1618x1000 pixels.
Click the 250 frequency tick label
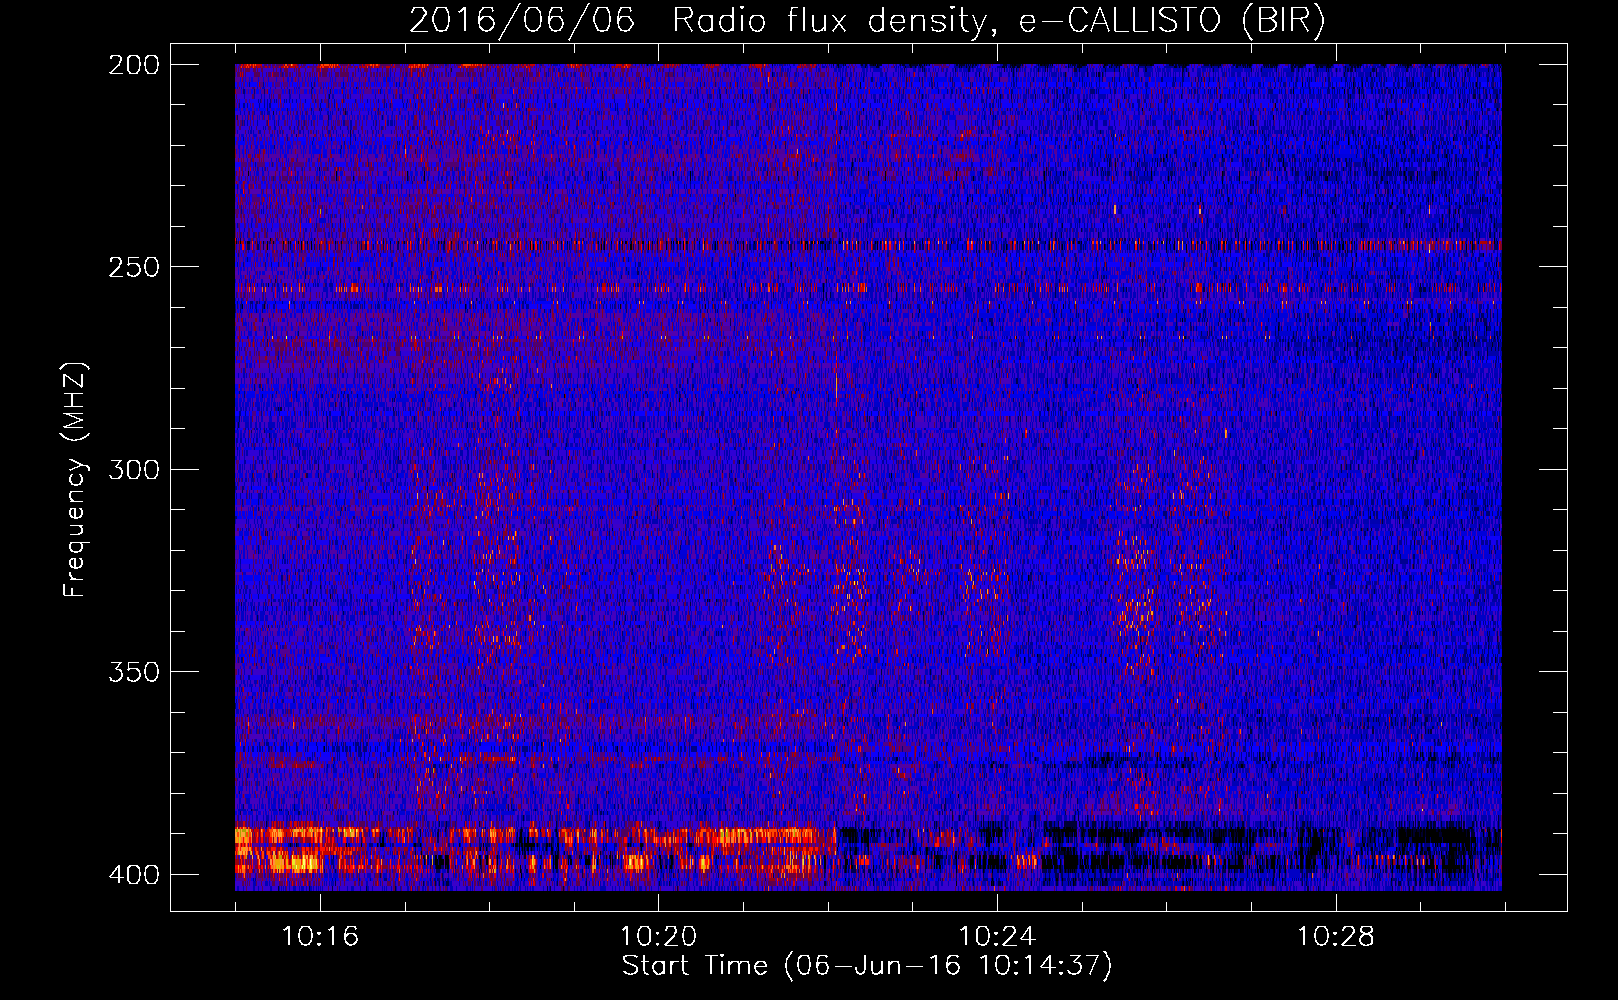[x=134, y=267]
